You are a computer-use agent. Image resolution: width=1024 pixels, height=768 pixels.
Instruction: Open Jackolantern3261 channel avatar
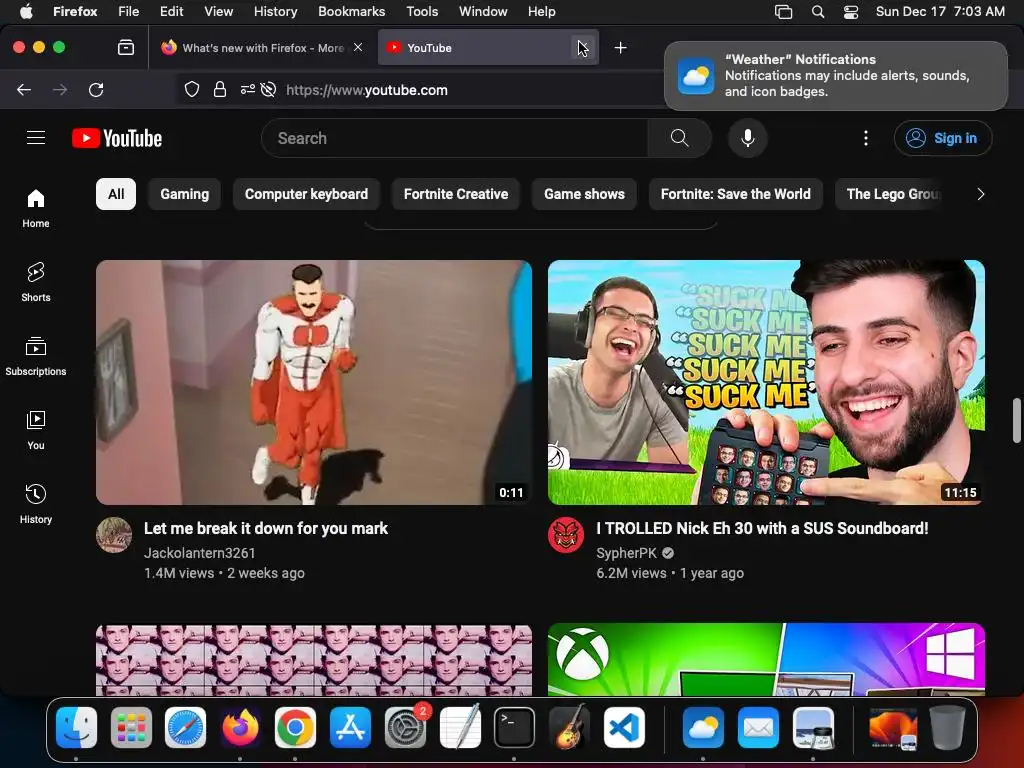pos(114,535)
